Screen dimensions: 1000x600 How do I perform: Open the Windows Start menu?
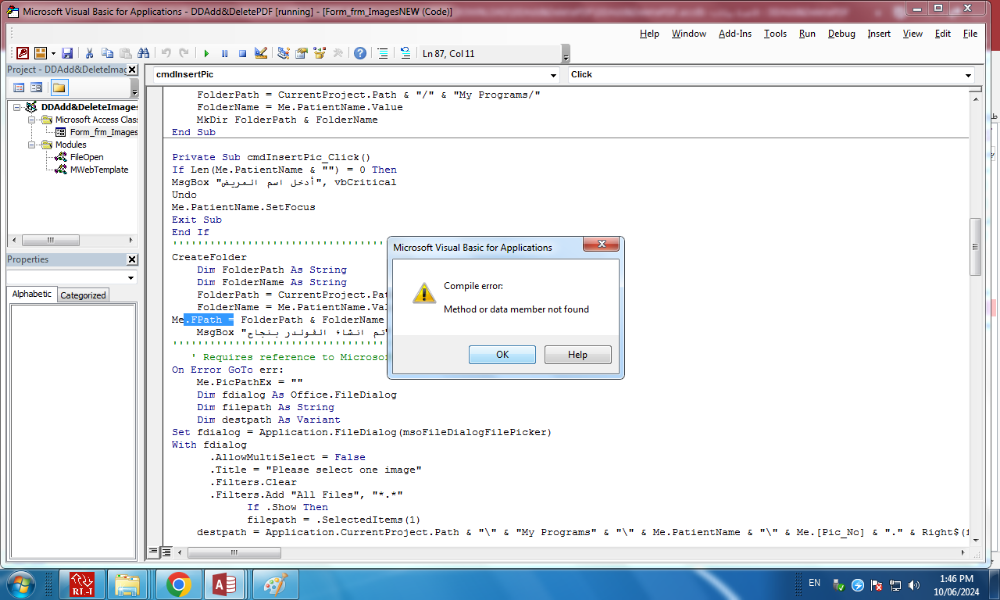pos(21,584)
